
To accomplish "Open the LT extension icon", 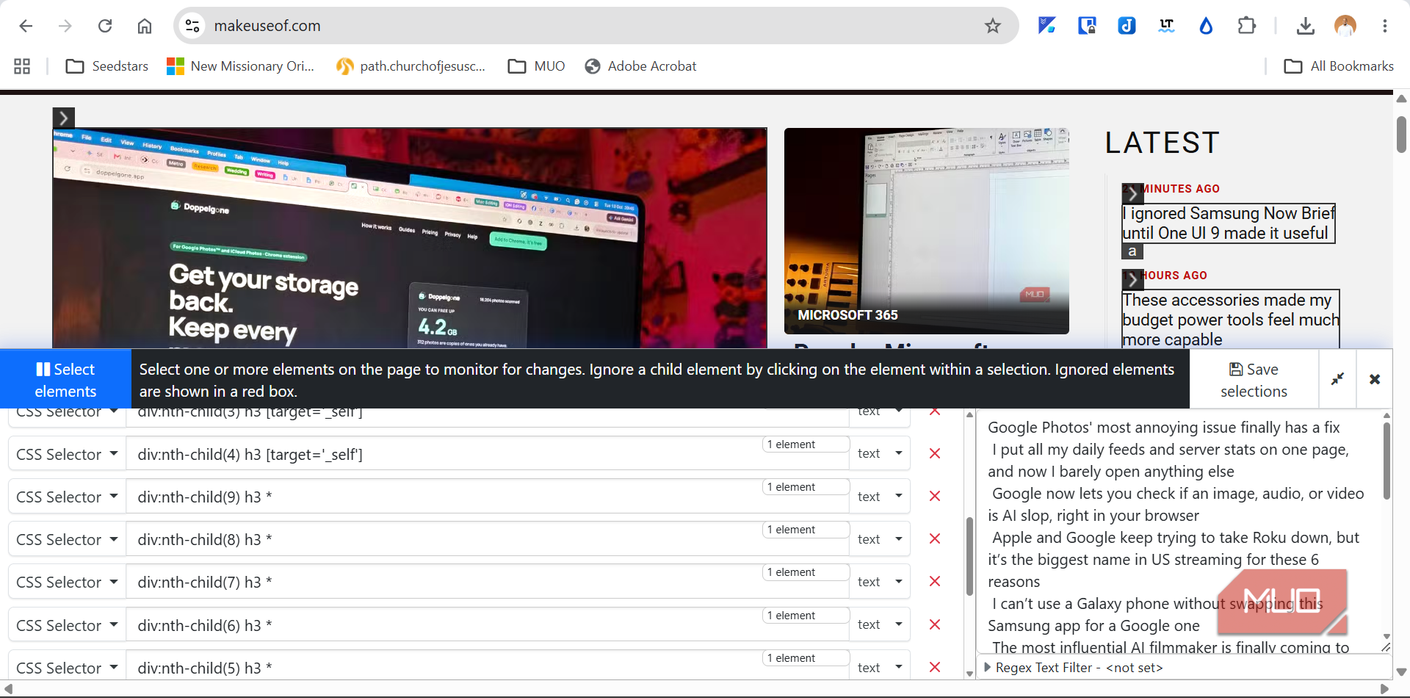I will tap(1166, 26).
